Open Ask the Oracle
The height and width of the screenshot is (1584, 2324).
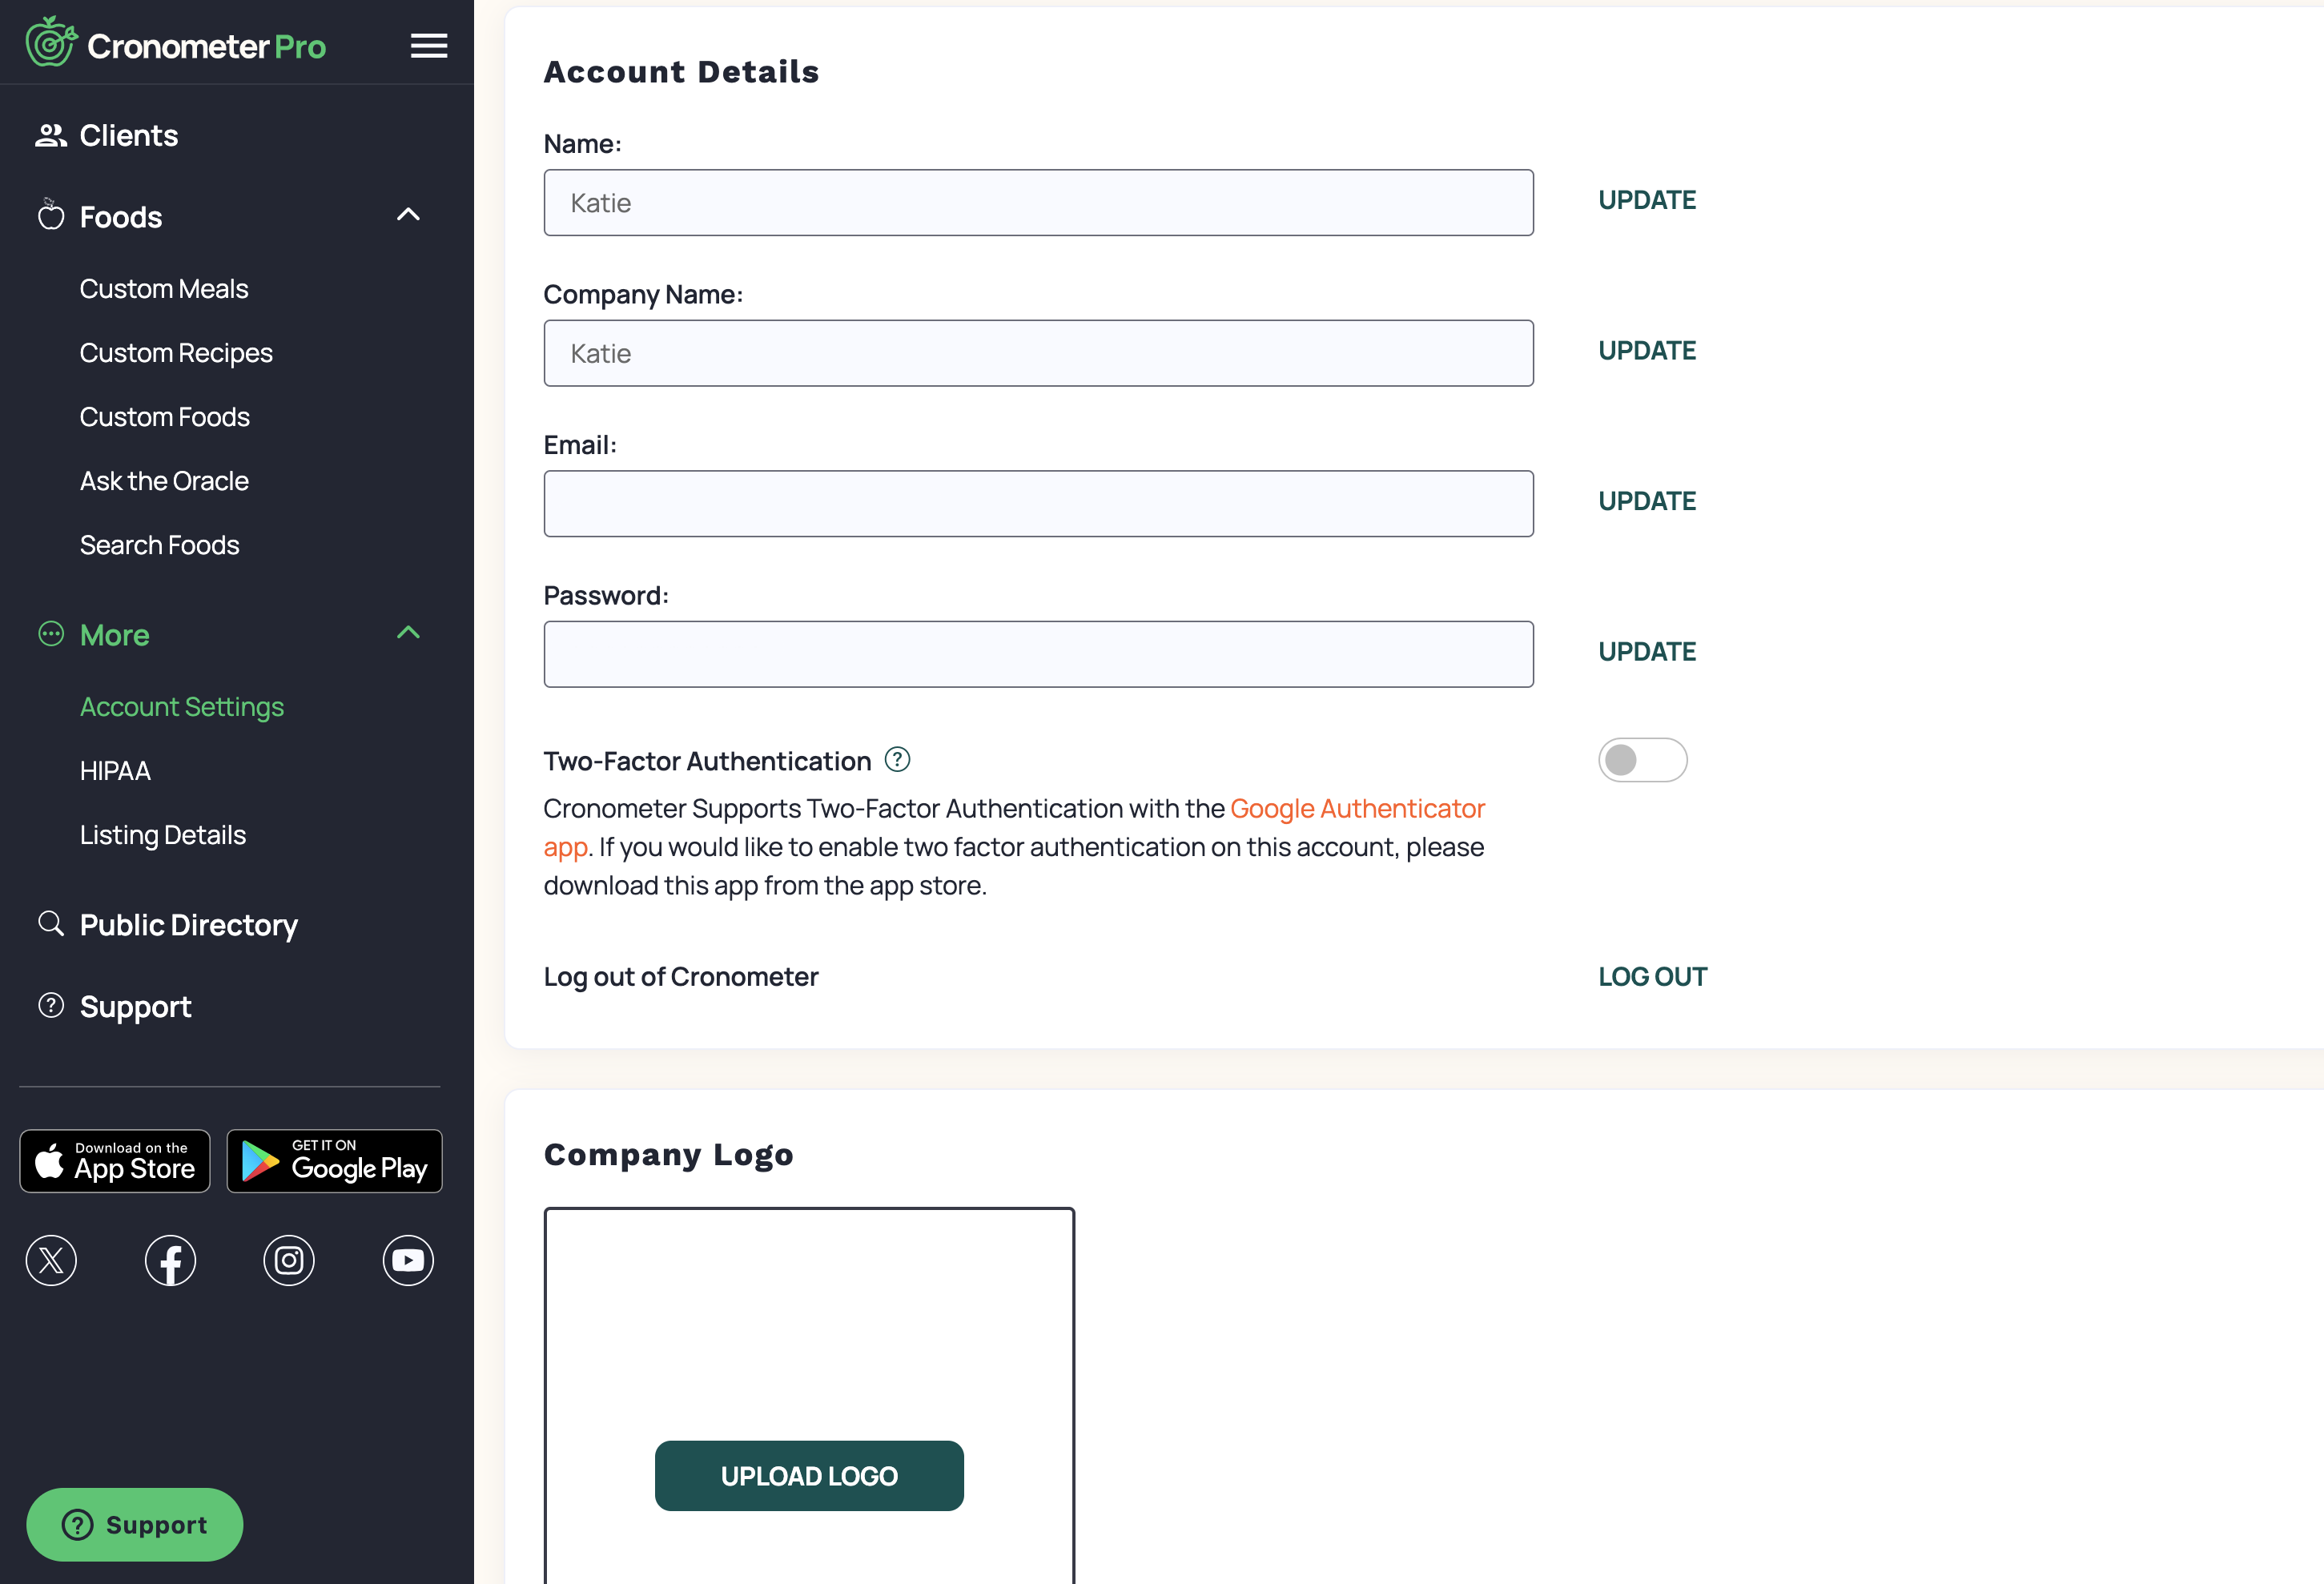(x=164, y=481)
